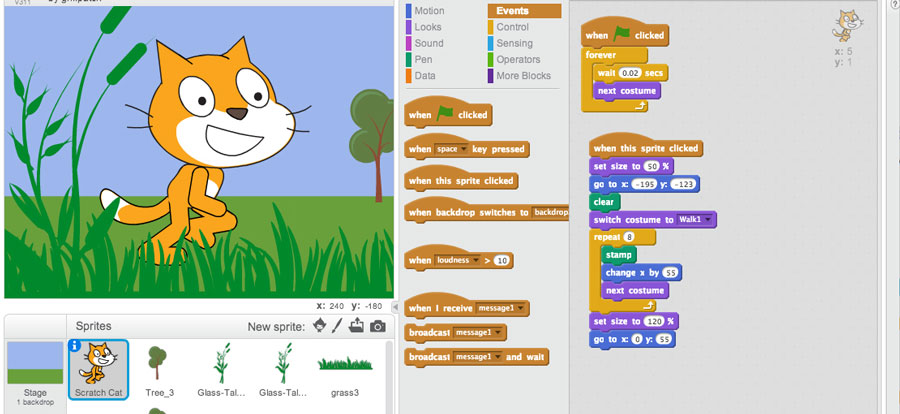Screen dimensions: 900x414
Task: Select the Events block category
Action: [524, 11]
